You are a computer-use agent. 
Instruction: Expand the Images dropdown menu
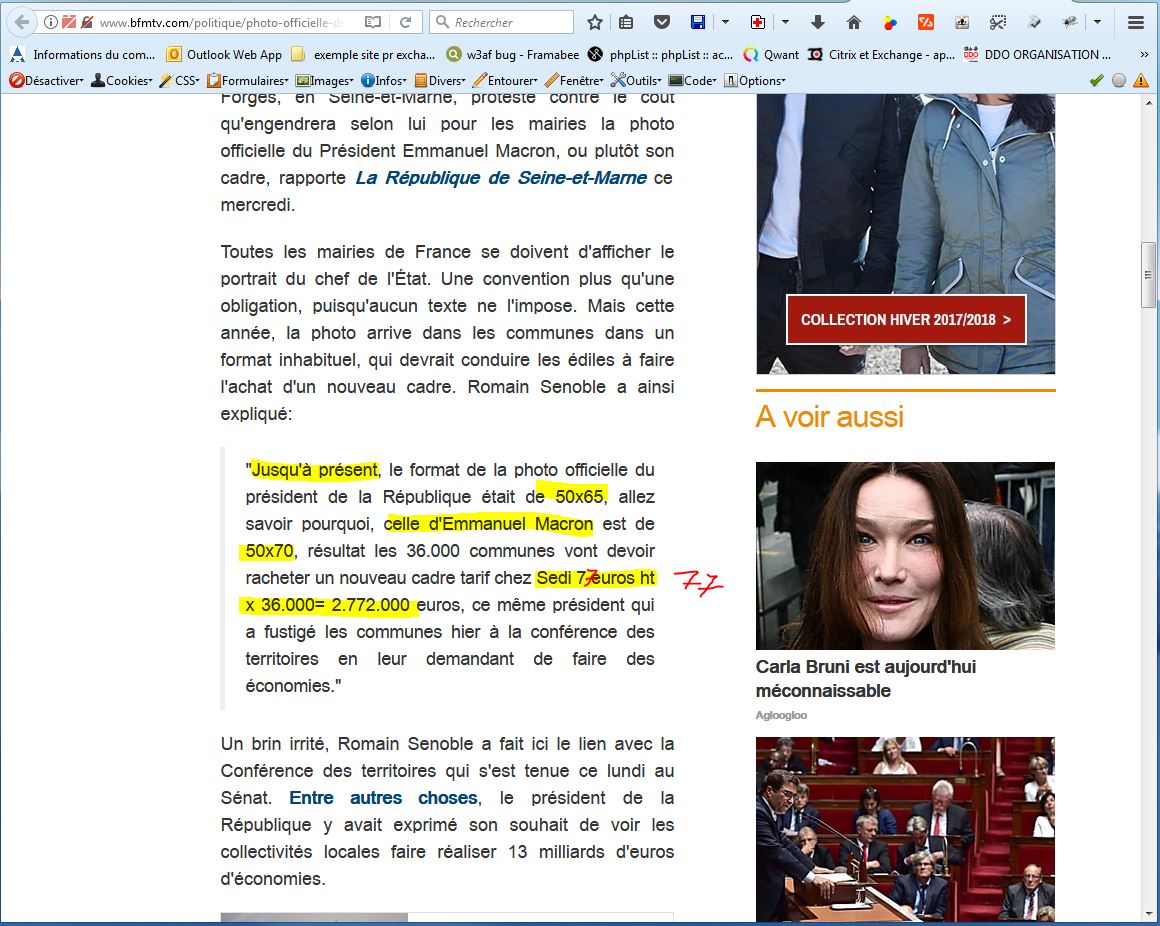[325, 80]
